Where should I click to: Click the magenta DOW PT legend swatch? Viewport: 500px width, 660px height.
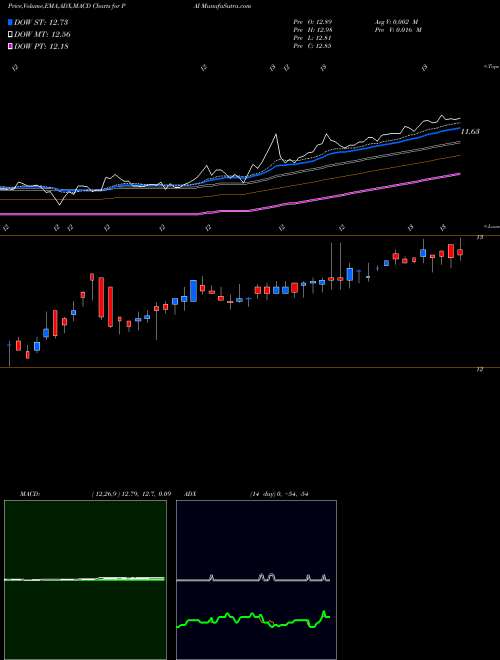click(x=11, y=46)
